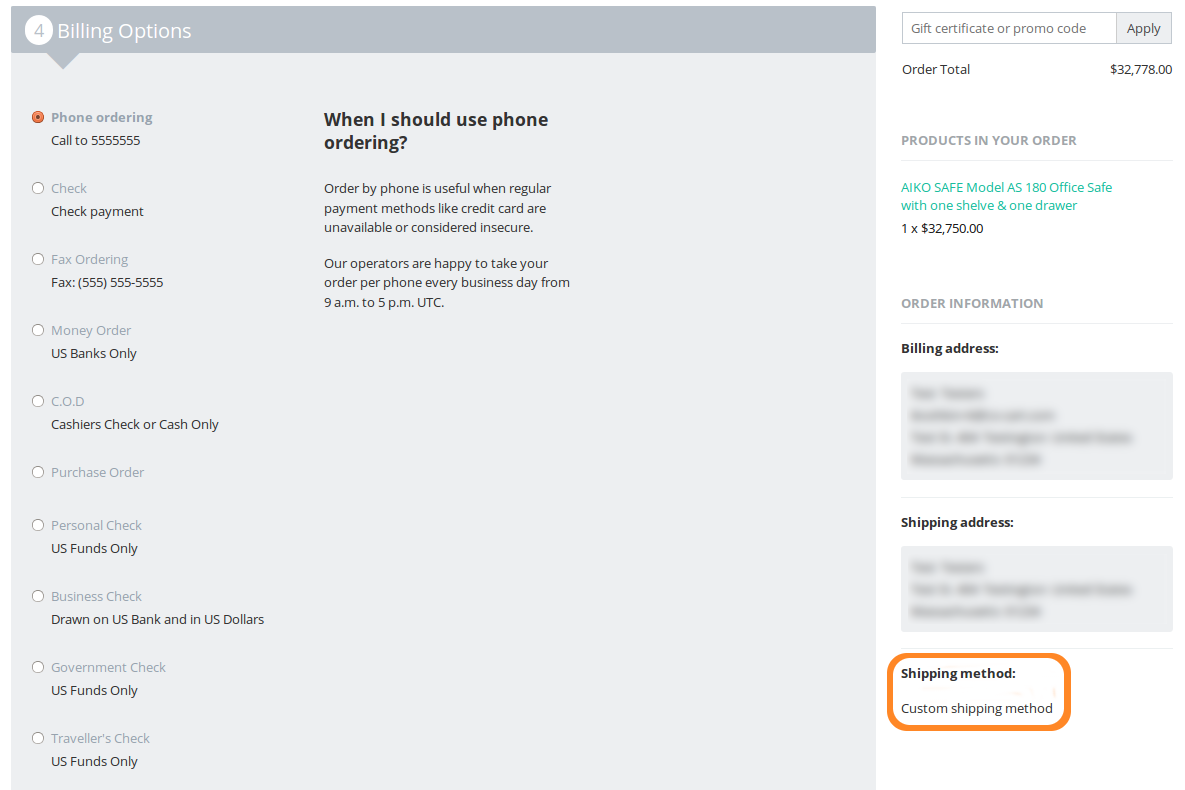The height and width of the screenshot is (790, 1185).
Task: Select the Personal Check radio button
Action: (38, 525)
